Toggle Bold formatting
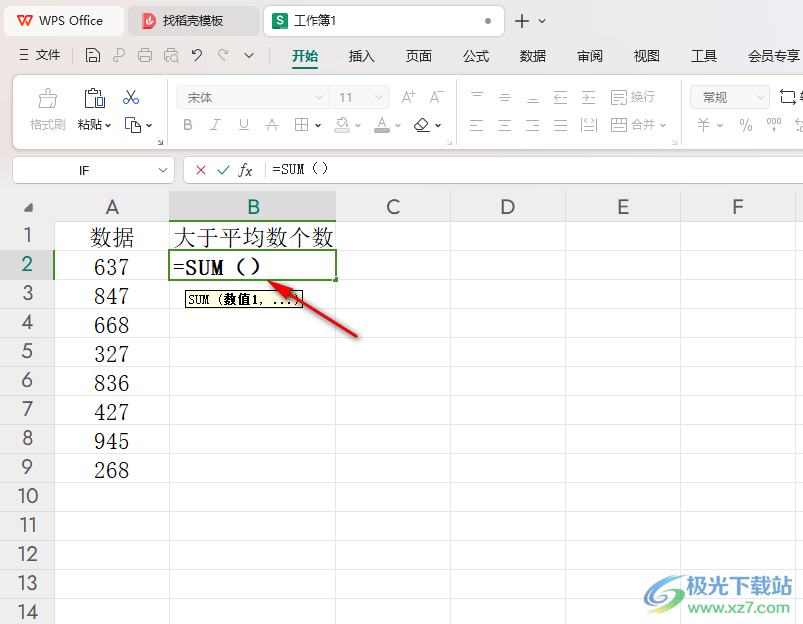This screenshot has width=803, height=624. (x=188, y=124)
